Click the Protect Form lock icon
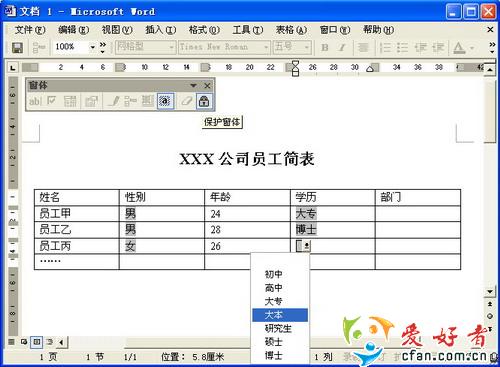Screen dimensions: 500x367 tap(204, 101)
